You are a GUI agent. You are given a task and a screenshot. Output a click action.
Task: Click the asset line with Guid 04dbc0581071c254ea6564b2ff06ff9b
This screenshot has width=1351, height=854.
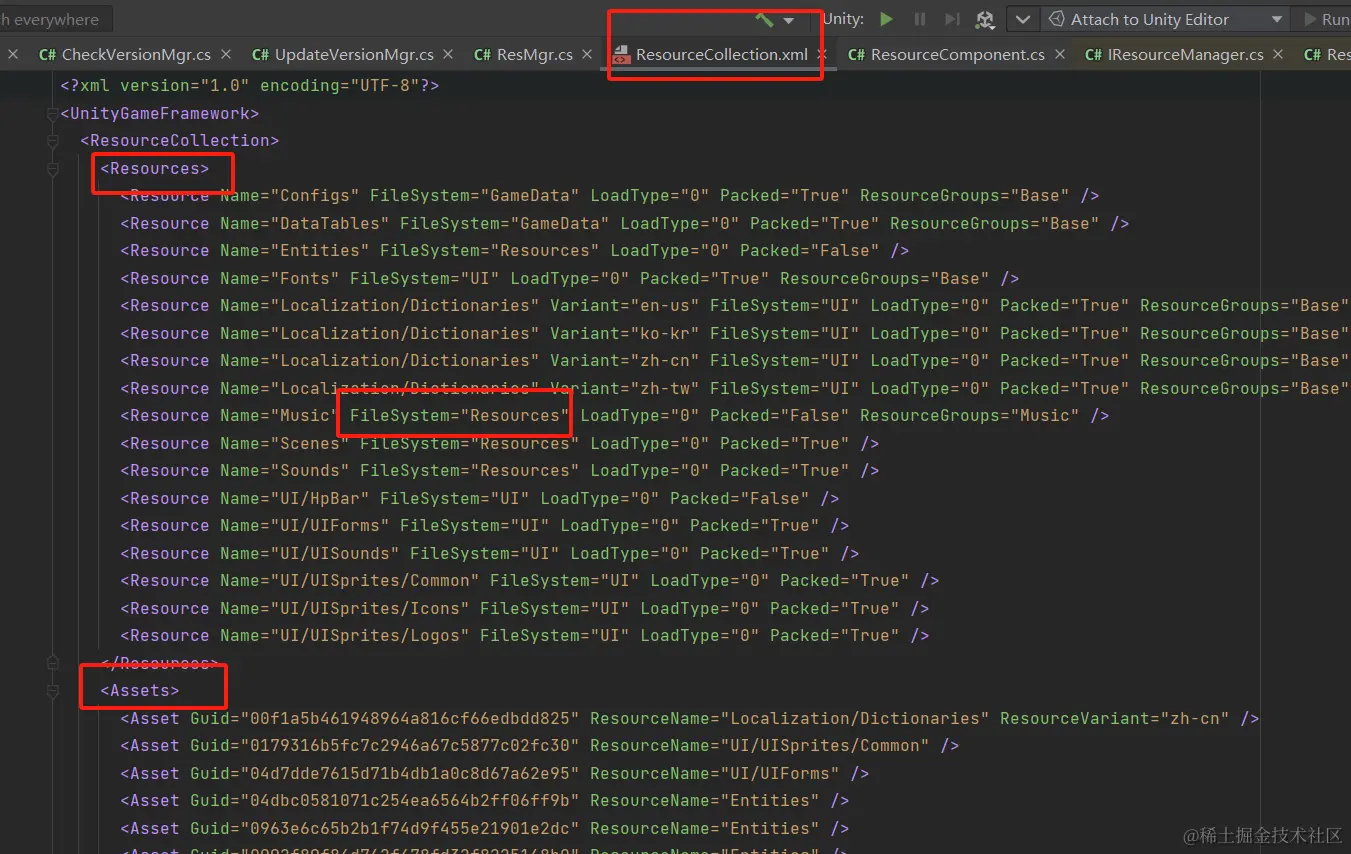coord(485,801)
